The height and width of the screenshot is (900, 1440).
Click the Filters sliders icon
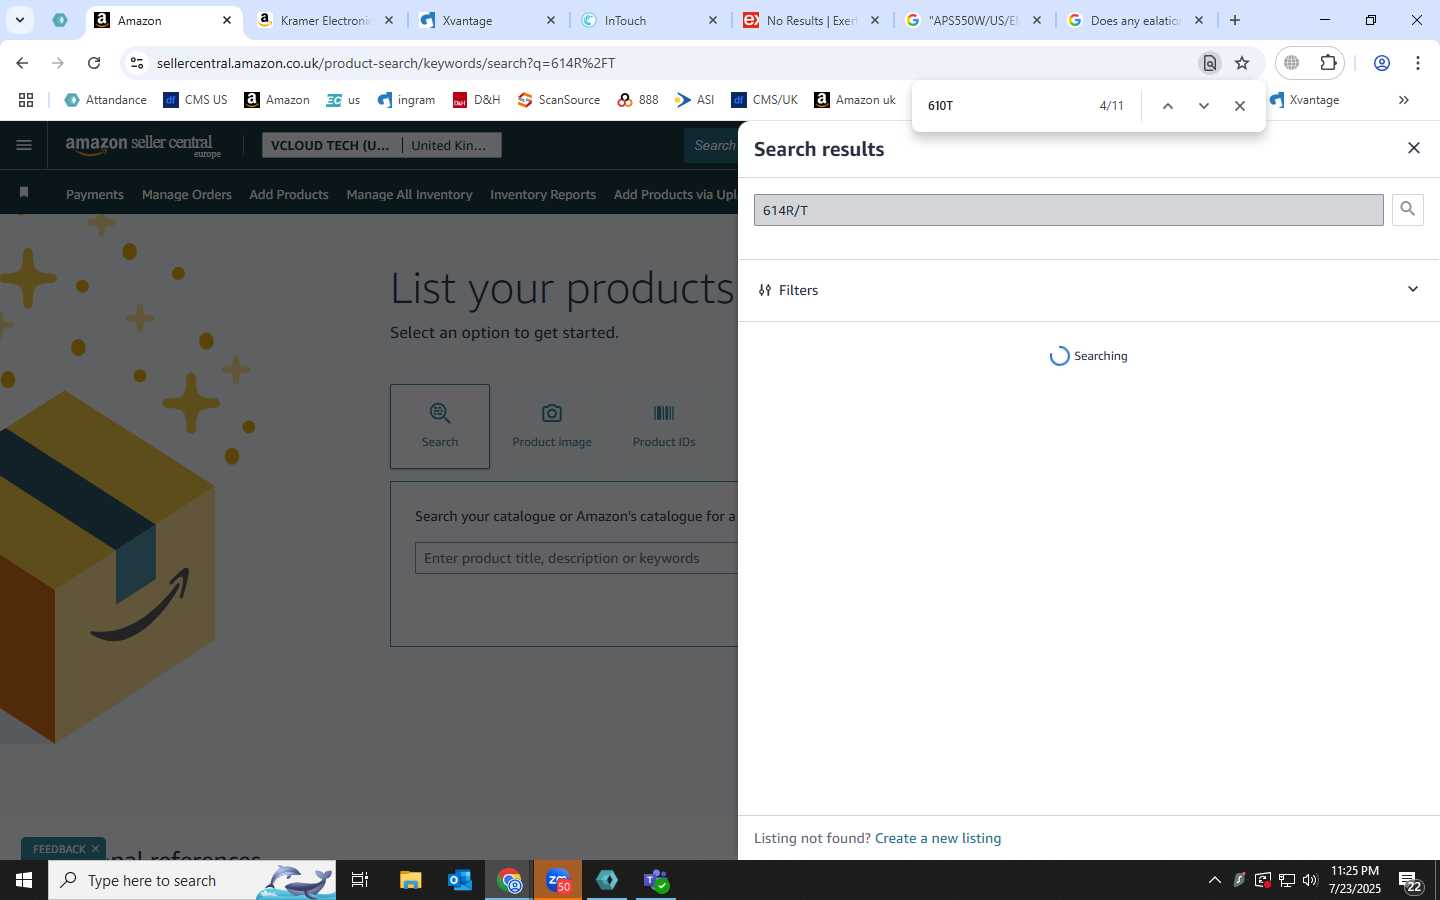coord(765,290)
